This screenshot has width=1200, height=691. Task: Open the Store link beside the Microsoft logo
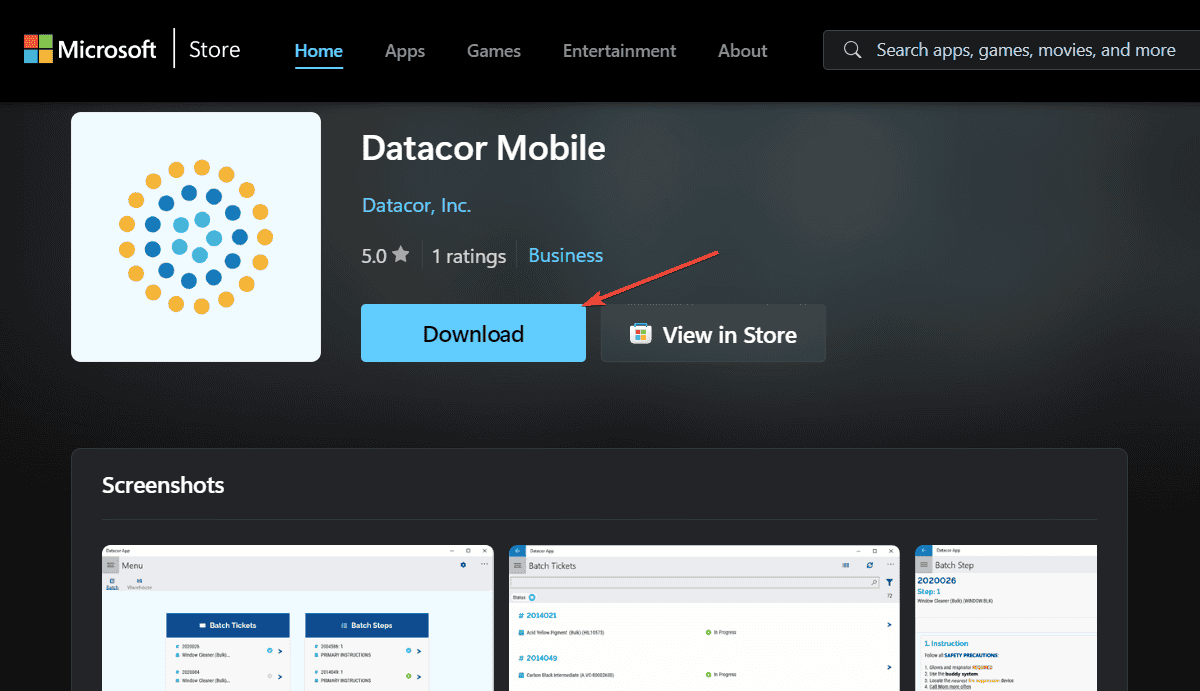214,49
